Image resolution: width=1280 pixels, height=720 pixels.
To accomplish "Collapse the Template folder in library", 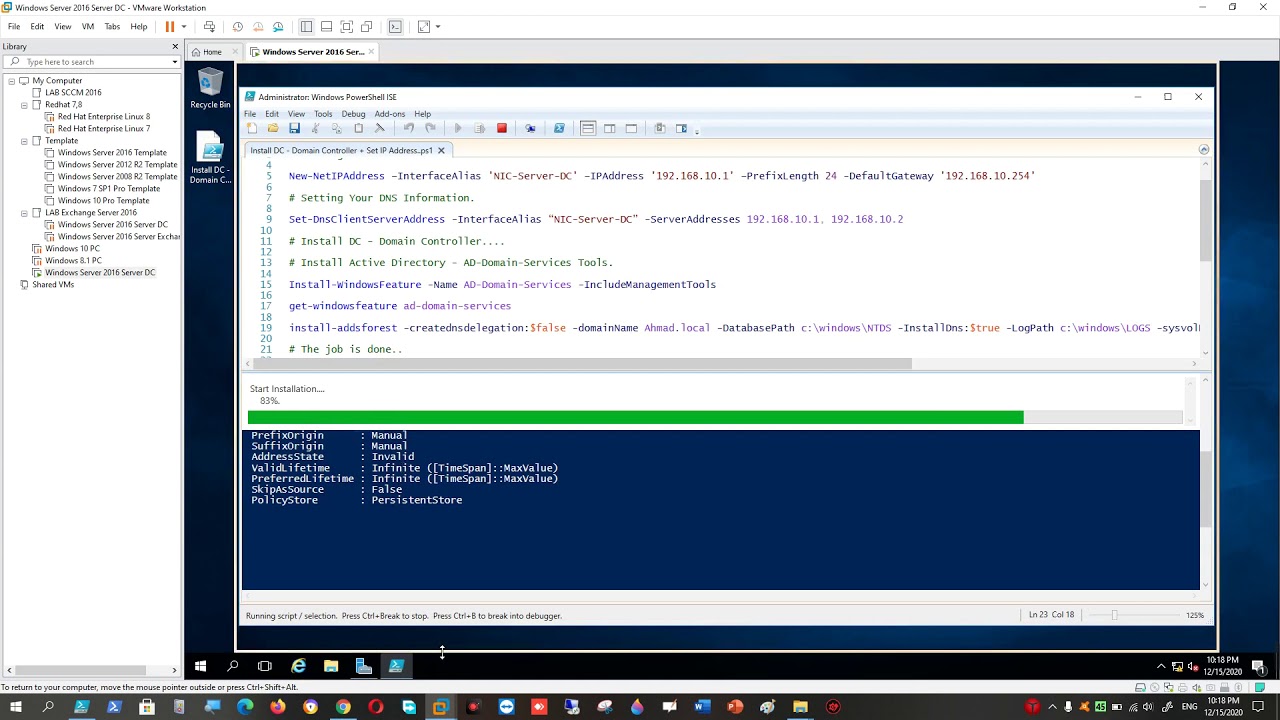I will pos(24,141).
